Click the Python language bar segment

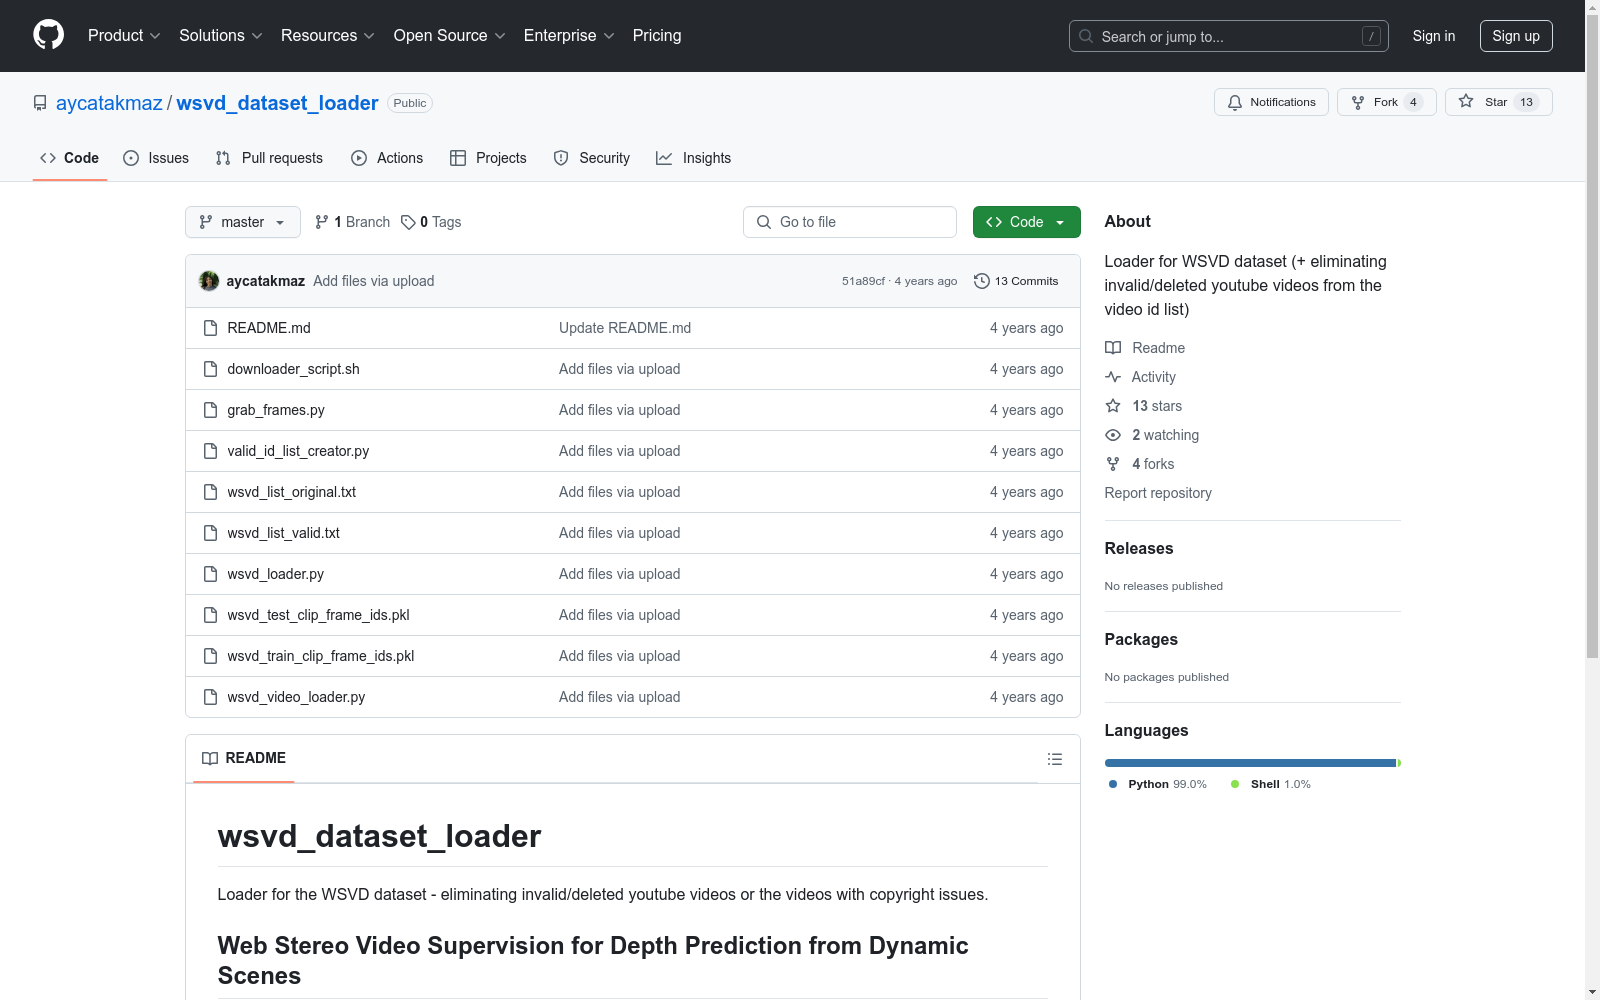coord(1250,763)
